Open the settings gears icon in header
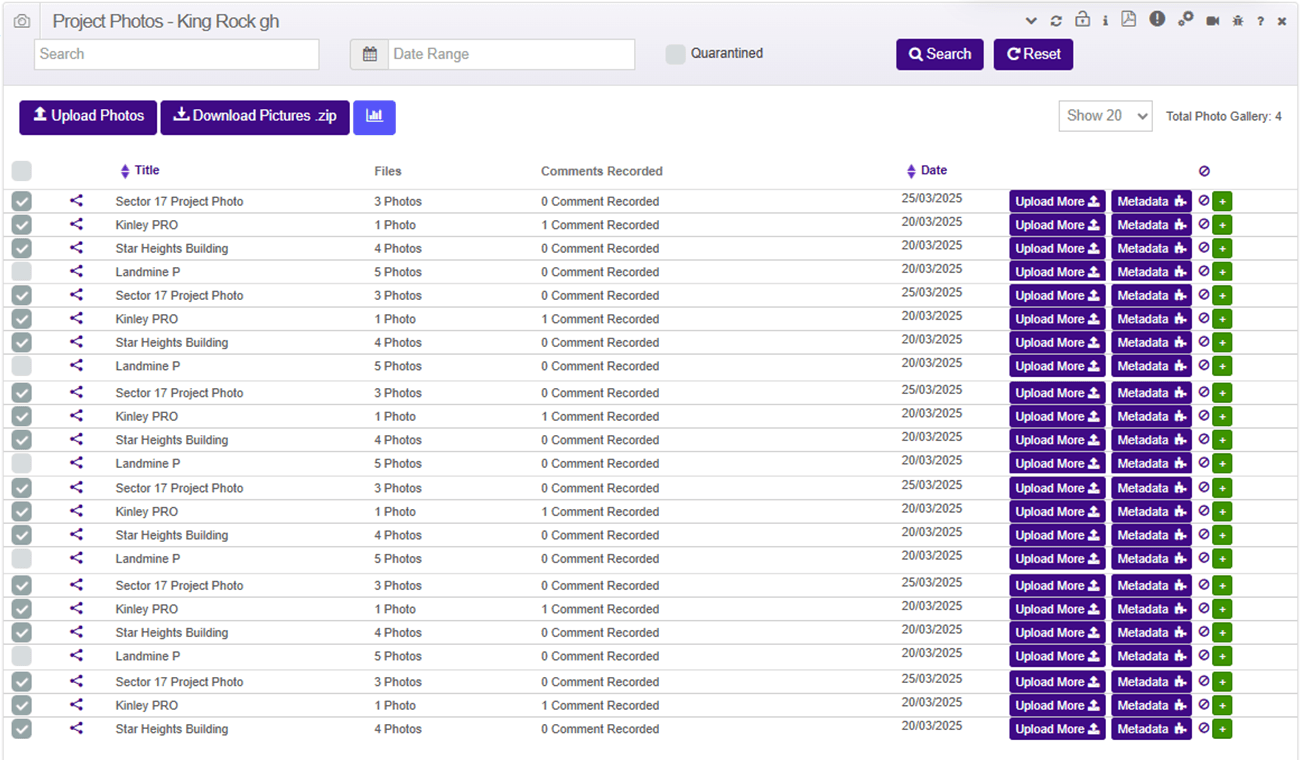The height and width of the screenshot is (760, 1300). 1185,20
